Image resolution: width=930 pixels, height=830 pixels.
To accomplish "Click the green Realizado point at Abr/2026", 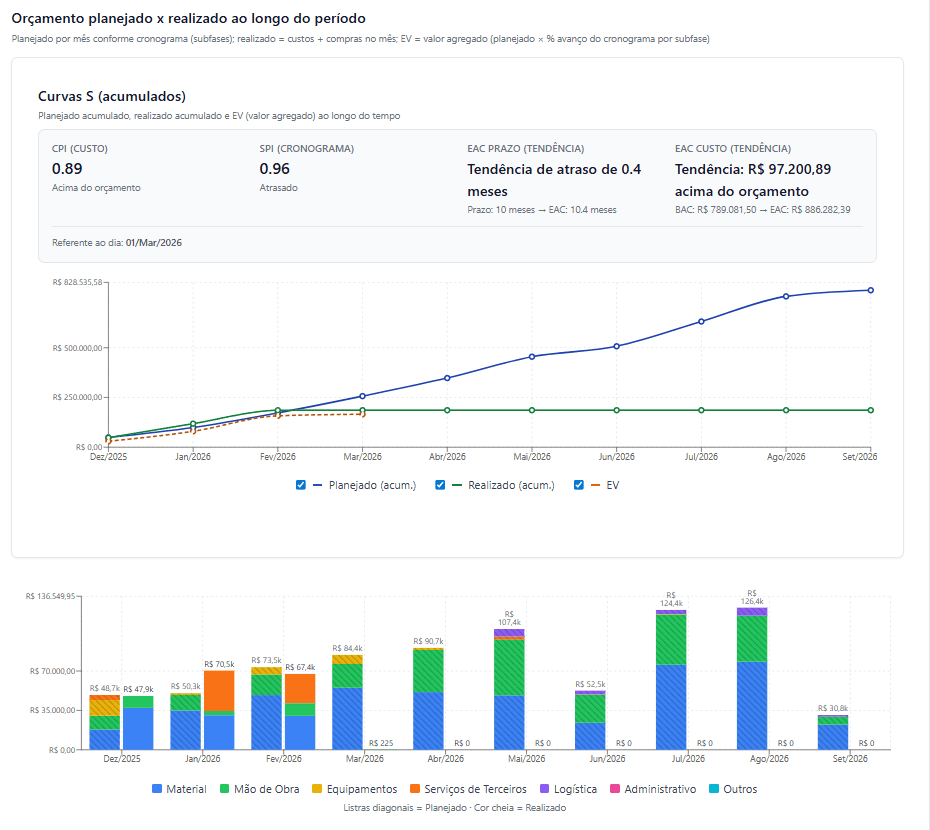I will [447, 410].
